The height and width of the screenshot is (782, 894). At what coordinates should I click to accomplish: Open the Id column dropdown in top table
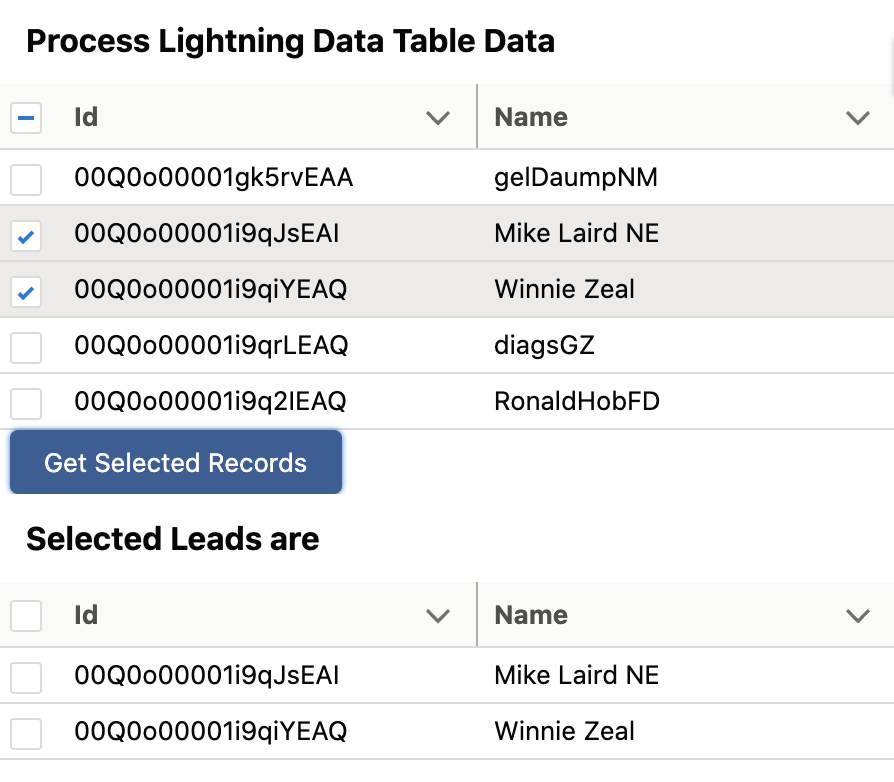438,117
